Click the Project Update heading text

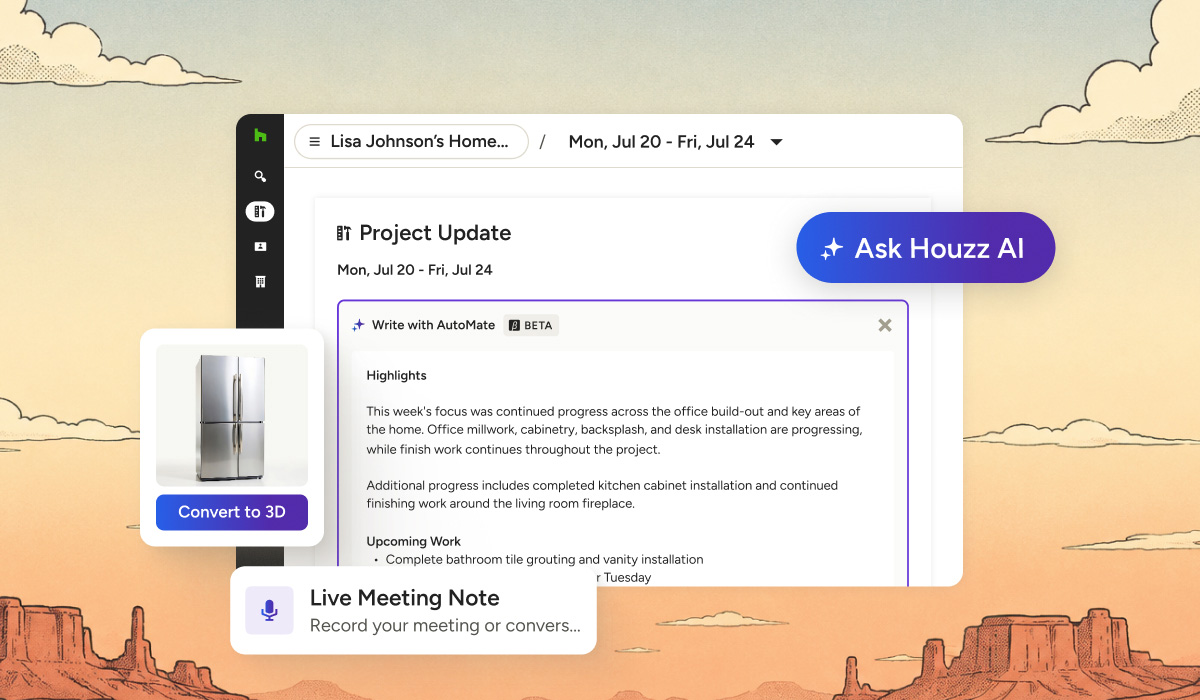tap(435, 233)
